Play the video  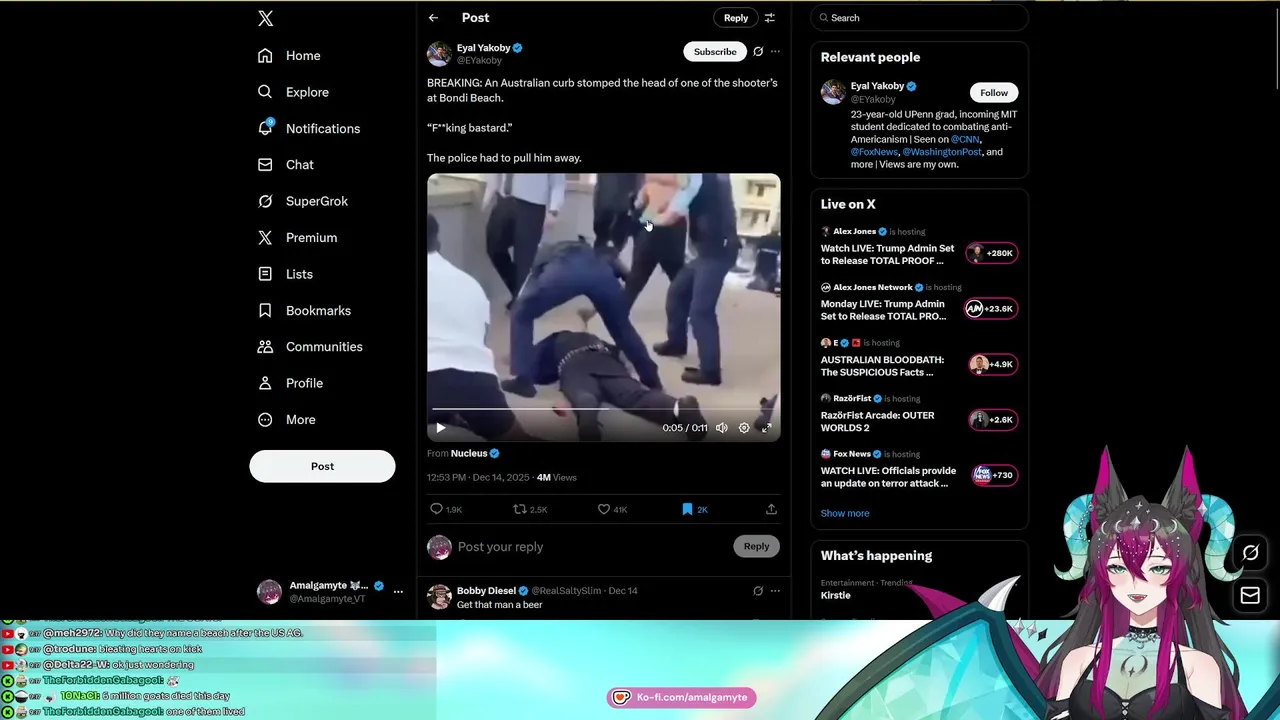pyautogui.click(x=440, y=428)
